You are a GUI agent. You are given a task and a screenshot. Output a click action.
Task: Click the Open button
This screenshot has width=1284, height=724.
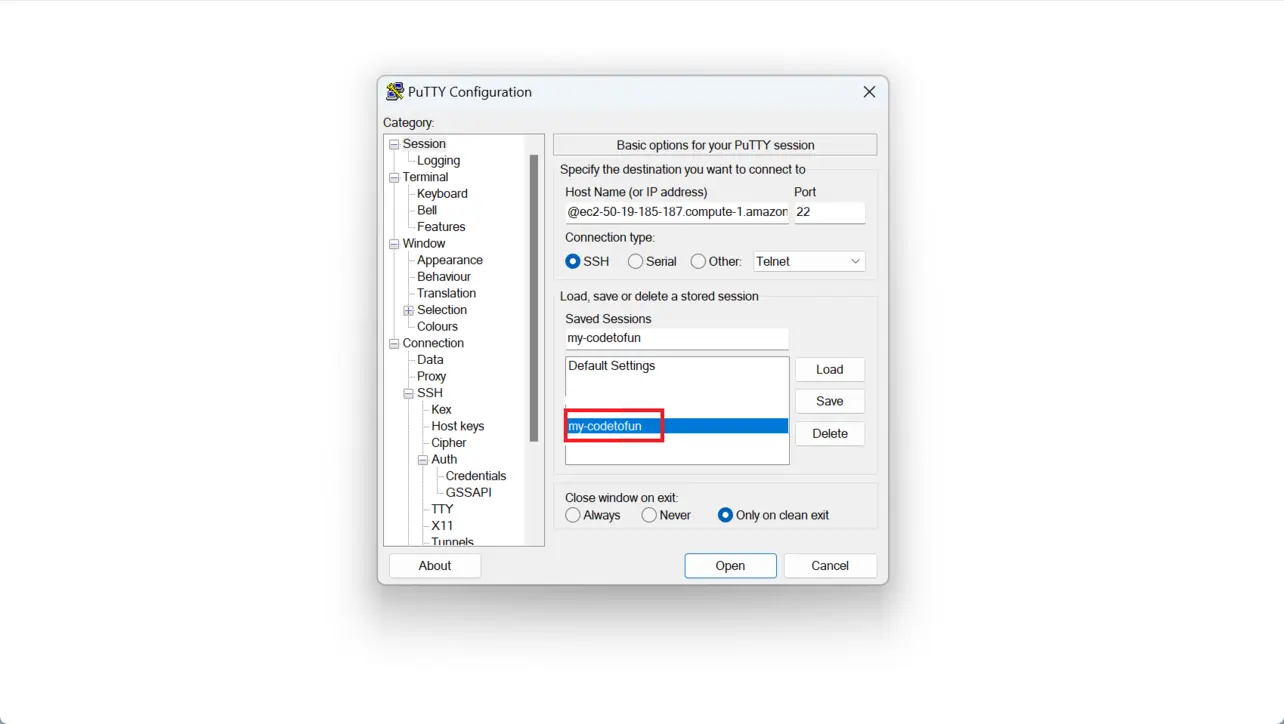point(730,566)
